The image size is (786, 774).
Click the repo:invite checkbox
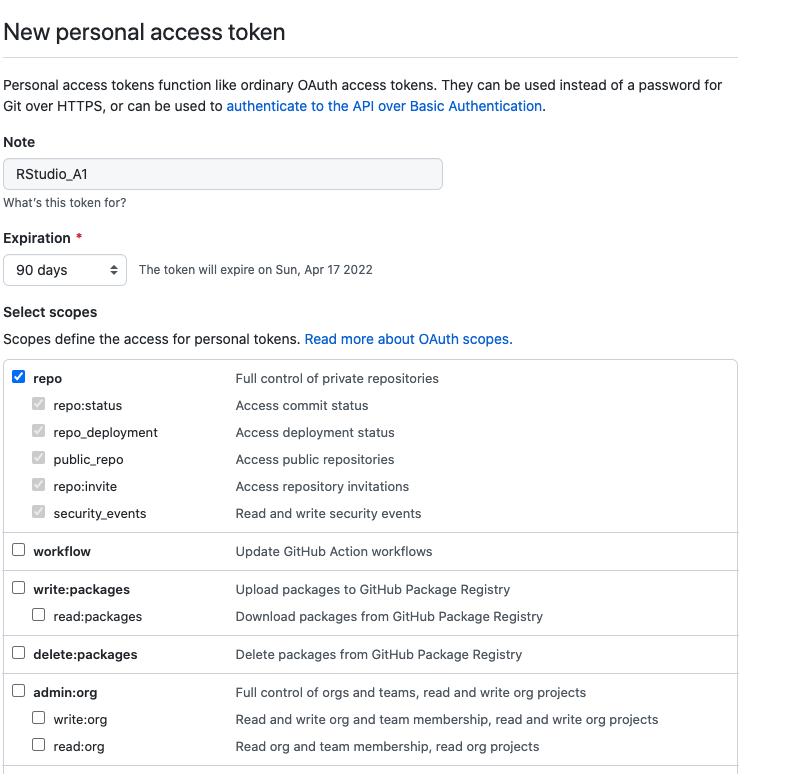click(39, 485)
